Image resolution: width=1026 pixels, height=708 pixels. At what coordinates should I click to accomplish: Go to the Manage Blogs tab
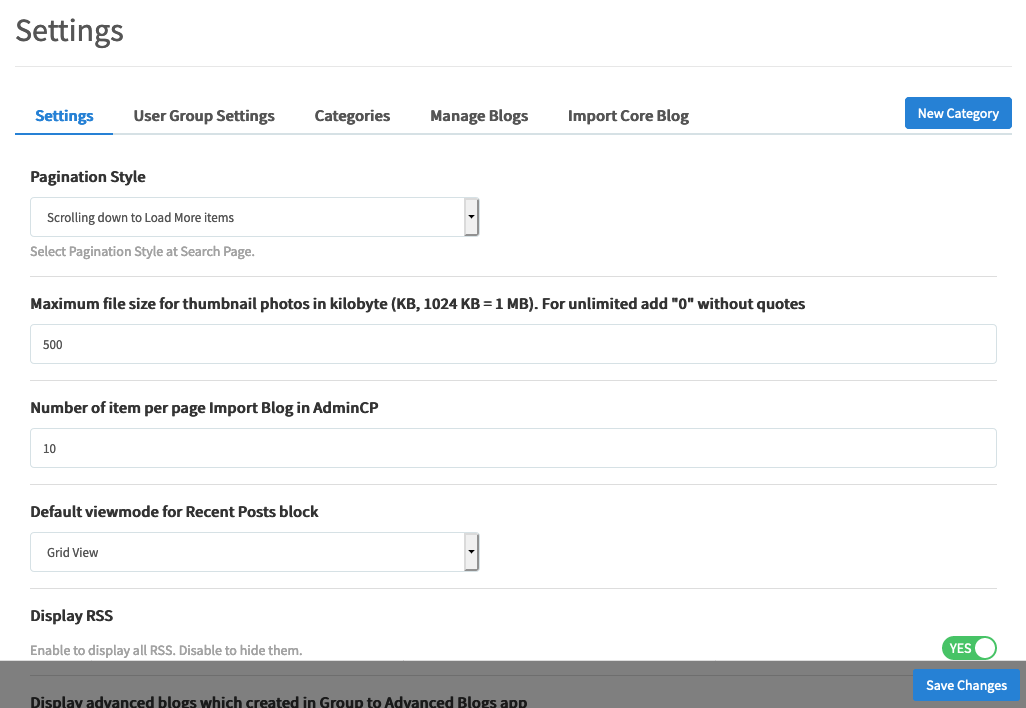pyautogui.click(x=479, y=115)
